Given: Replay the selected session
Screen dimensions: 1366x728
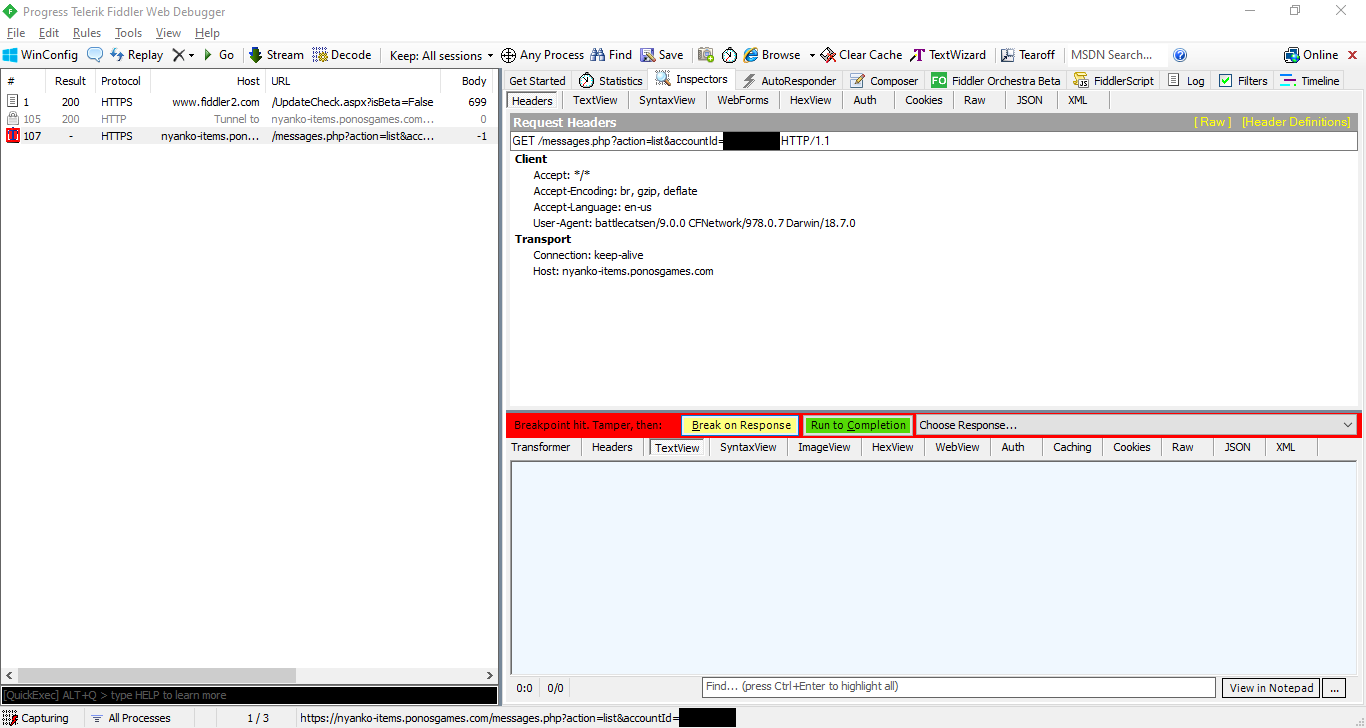Looking at the screenshot, I should click(136, 55).
